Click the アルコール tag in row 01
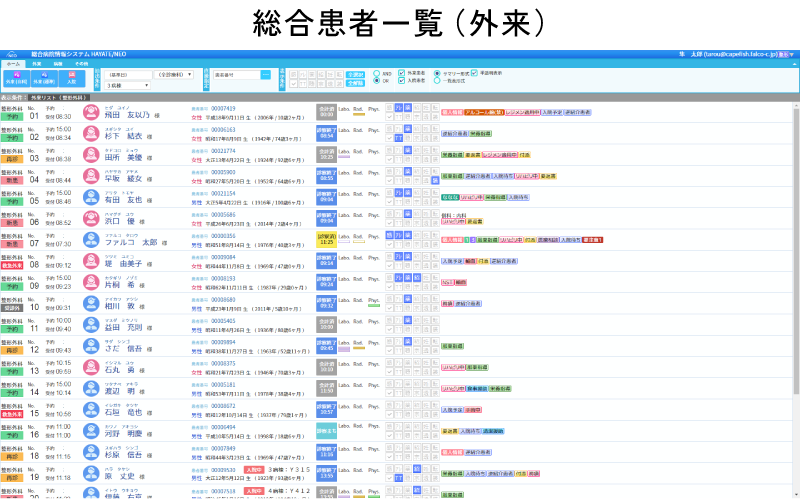 [484, 112]
